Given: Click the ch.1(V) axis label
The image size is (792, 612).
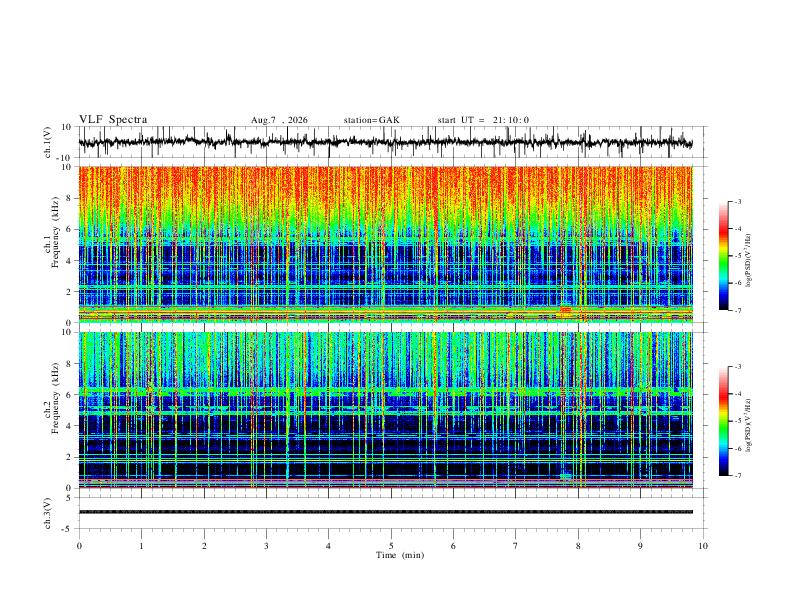Looking at the screenshot, I should [48, 142].
